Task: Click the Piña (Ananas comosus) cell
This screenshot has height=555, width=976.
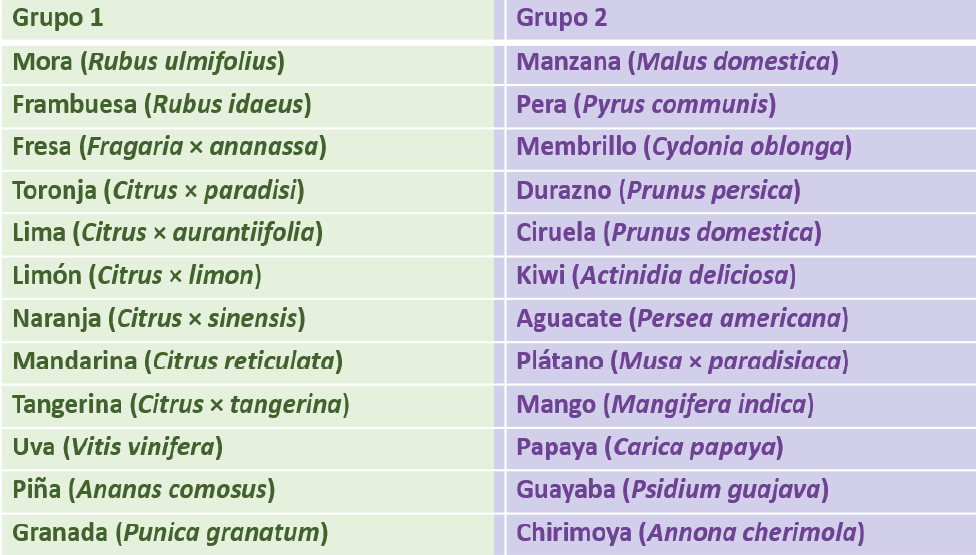Action: click(x=248, y=492)
